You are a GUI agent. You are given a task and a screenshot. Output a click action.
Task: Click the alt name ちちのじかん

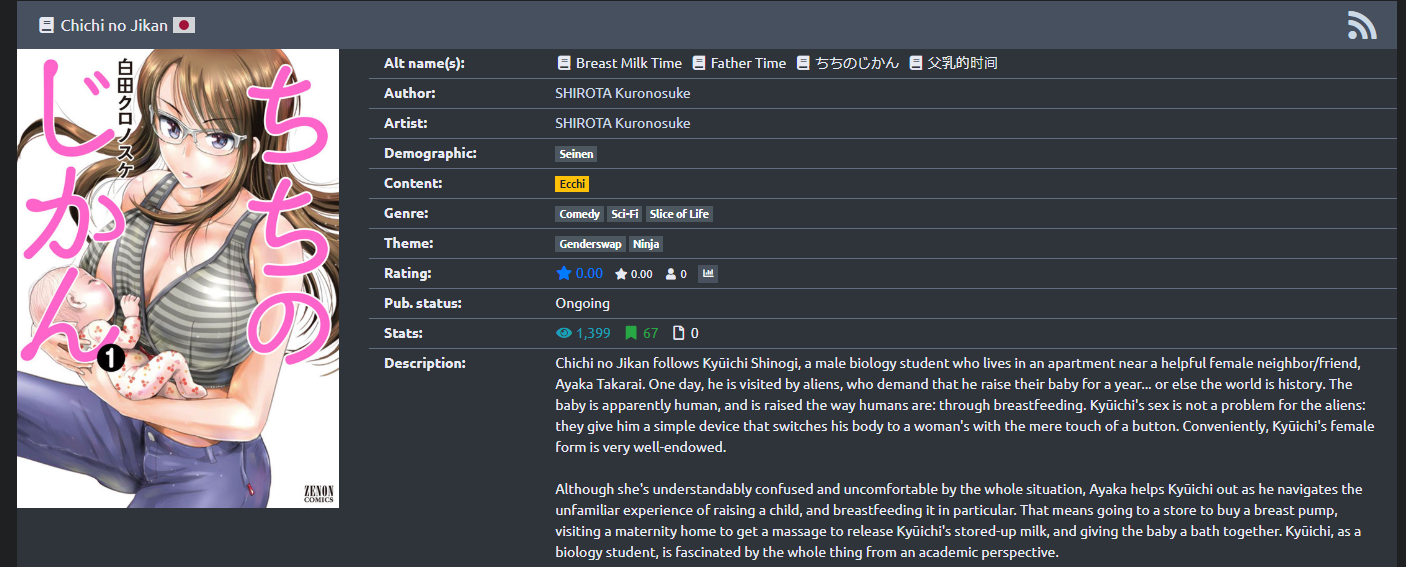click(x=857, y=63)
